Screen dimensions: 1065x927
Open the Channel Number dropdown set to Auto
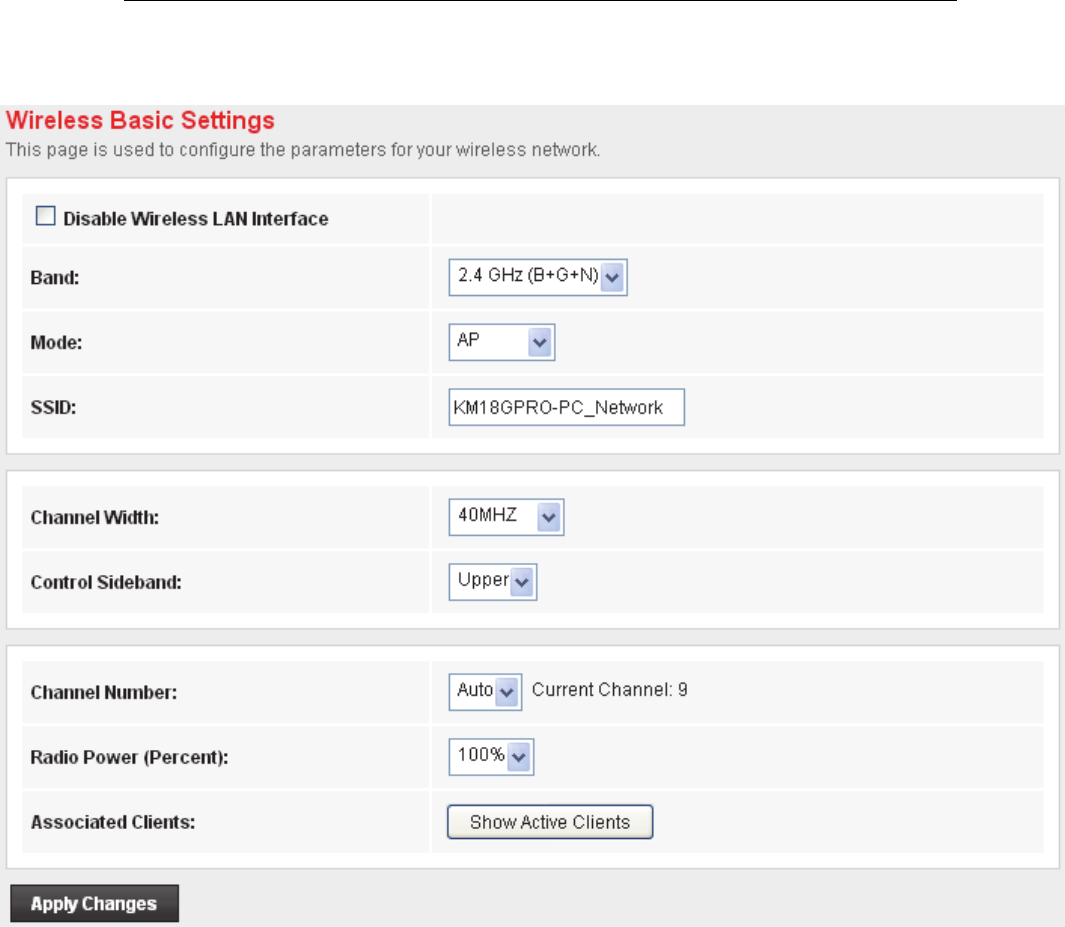click(485, 691)
